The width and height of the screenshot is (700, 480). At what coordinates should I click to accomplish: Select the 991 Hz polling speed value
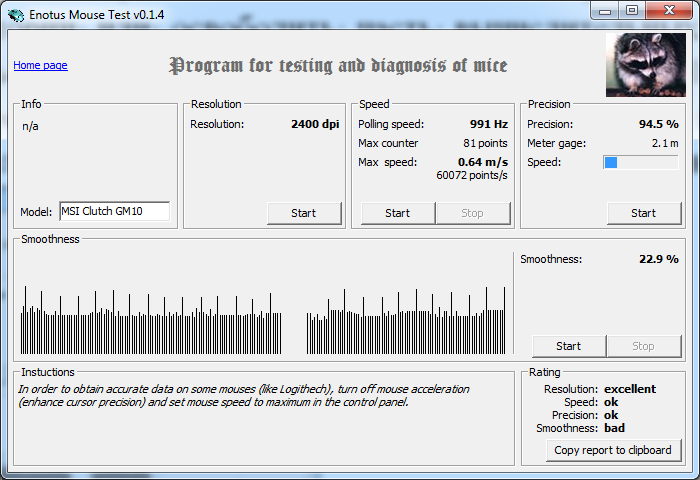click(489, 124)
